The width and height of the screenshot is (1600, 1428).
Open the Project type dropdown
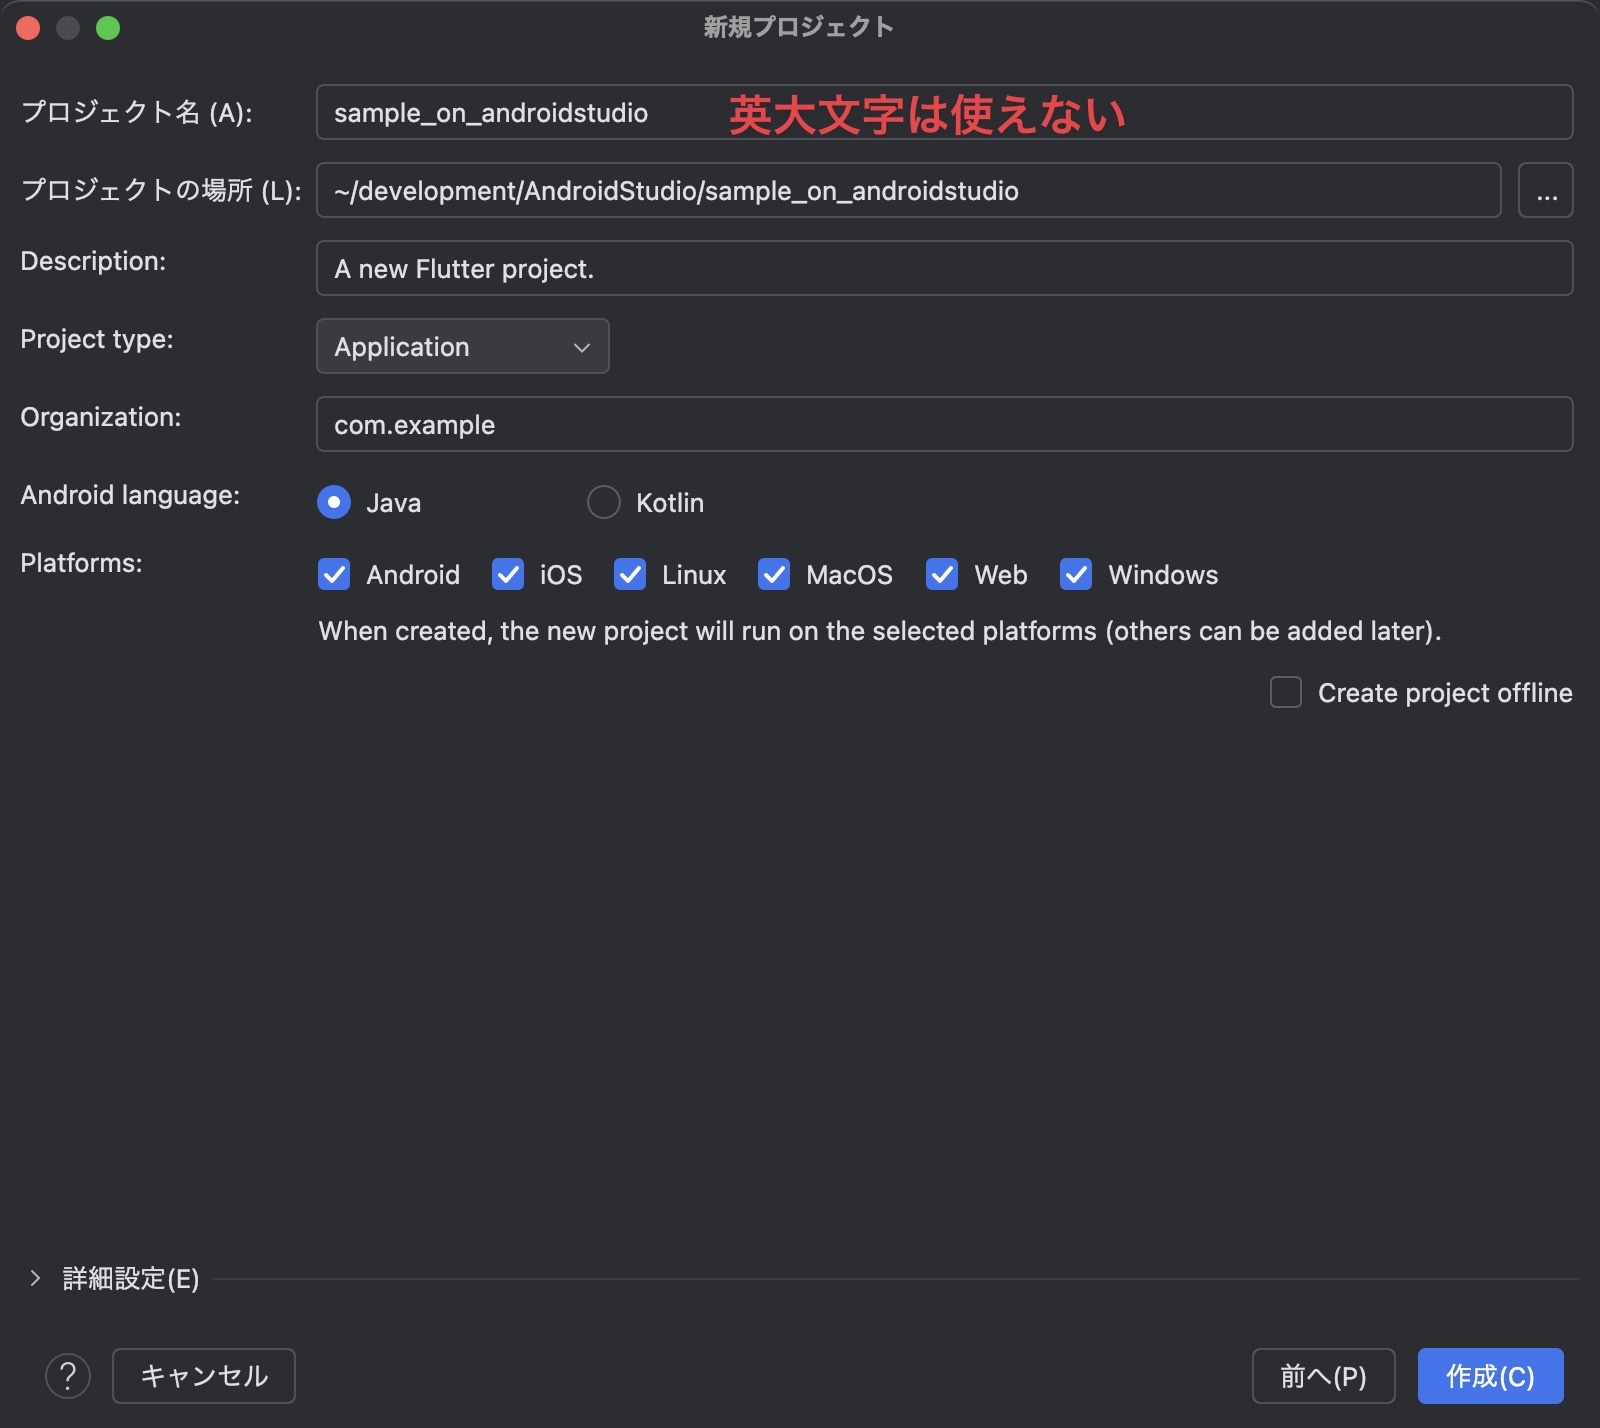tap(462, 347)
